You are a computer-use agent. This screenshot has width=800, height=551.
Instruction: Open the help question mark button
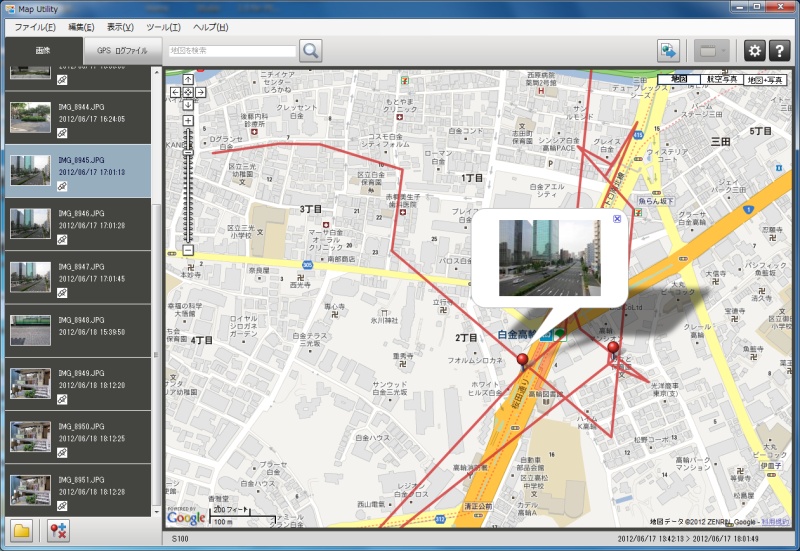tap(779, 51)
